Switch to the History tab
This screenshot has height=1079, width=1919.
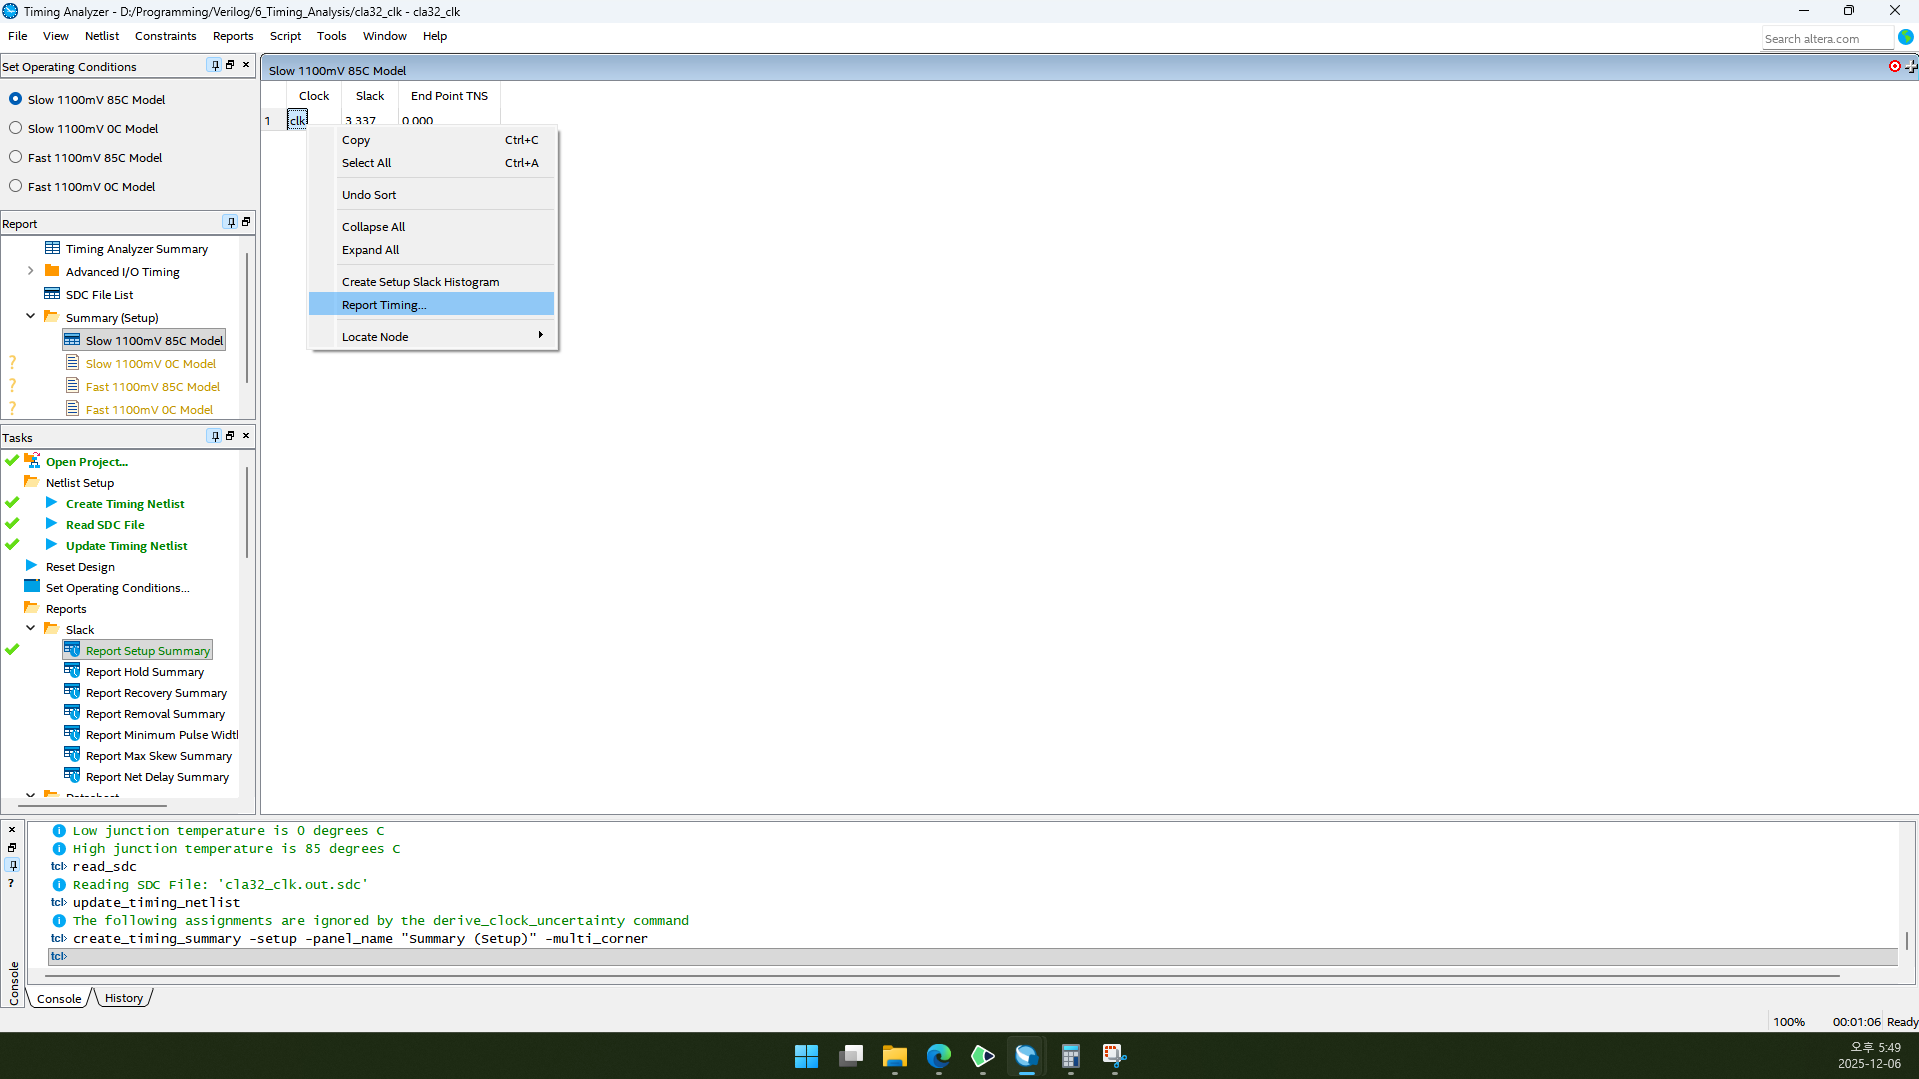click(x=124, y=998)
